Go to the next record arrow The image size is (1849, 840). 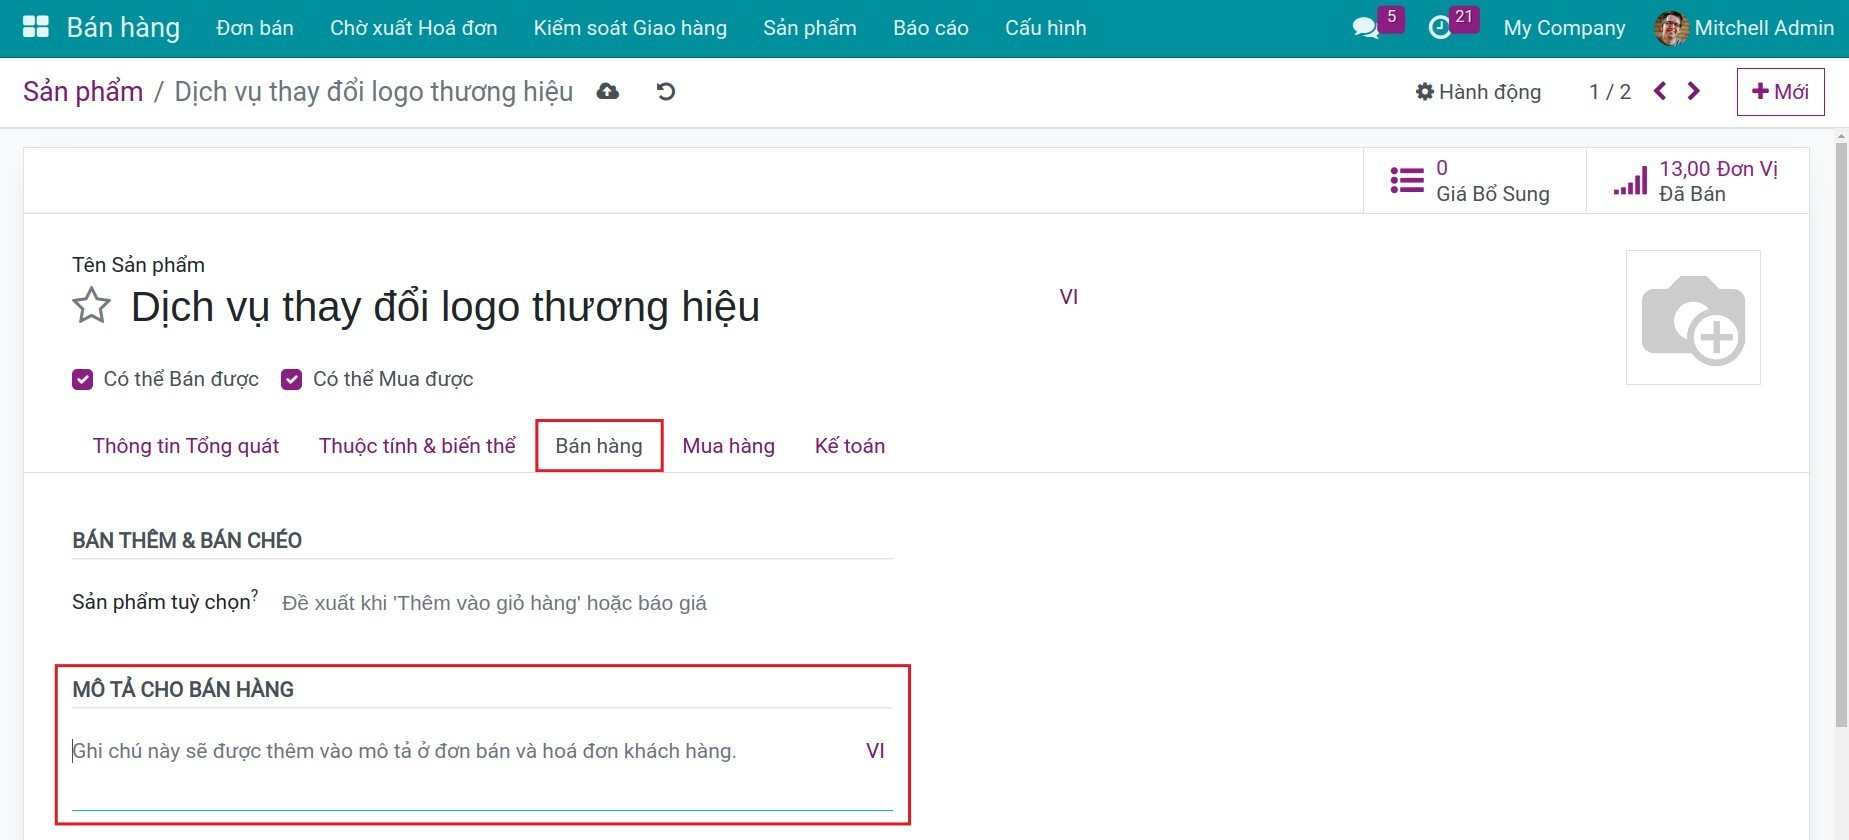pyautogui.click(x=1694, y=91)
